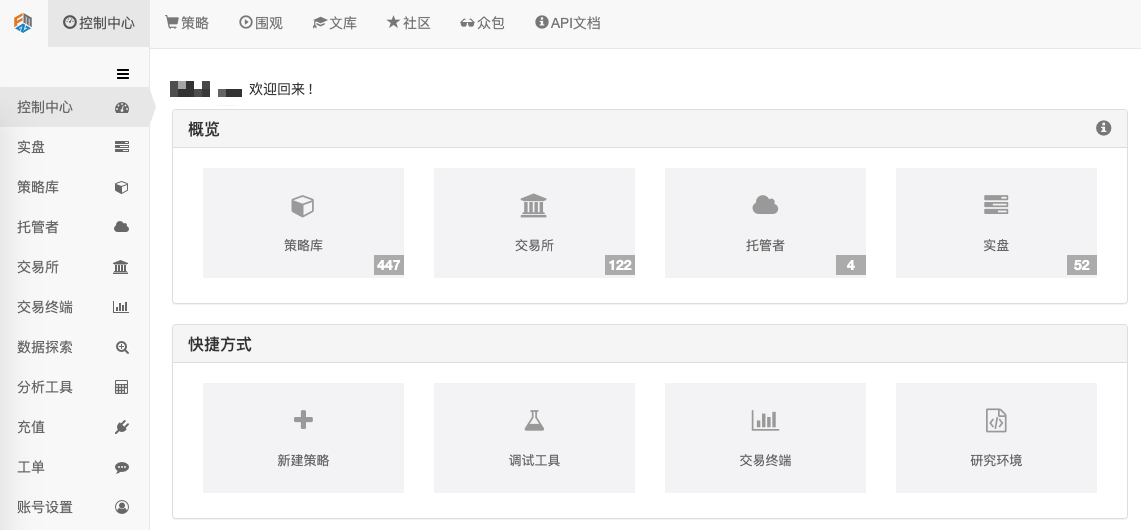Click the server icon in the 实盘 overview card
The image size is (1141, 530).
995,205
